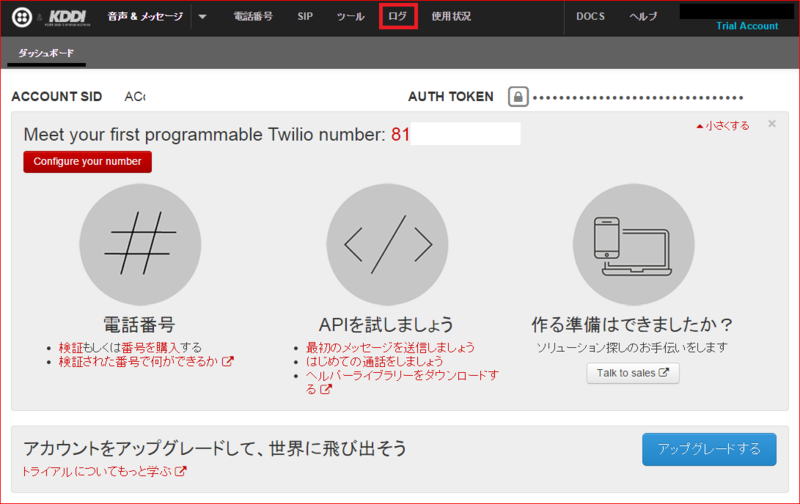Click the アップグレードする button
Viewport: 800px width, 504px height.
tap(709, 449)
